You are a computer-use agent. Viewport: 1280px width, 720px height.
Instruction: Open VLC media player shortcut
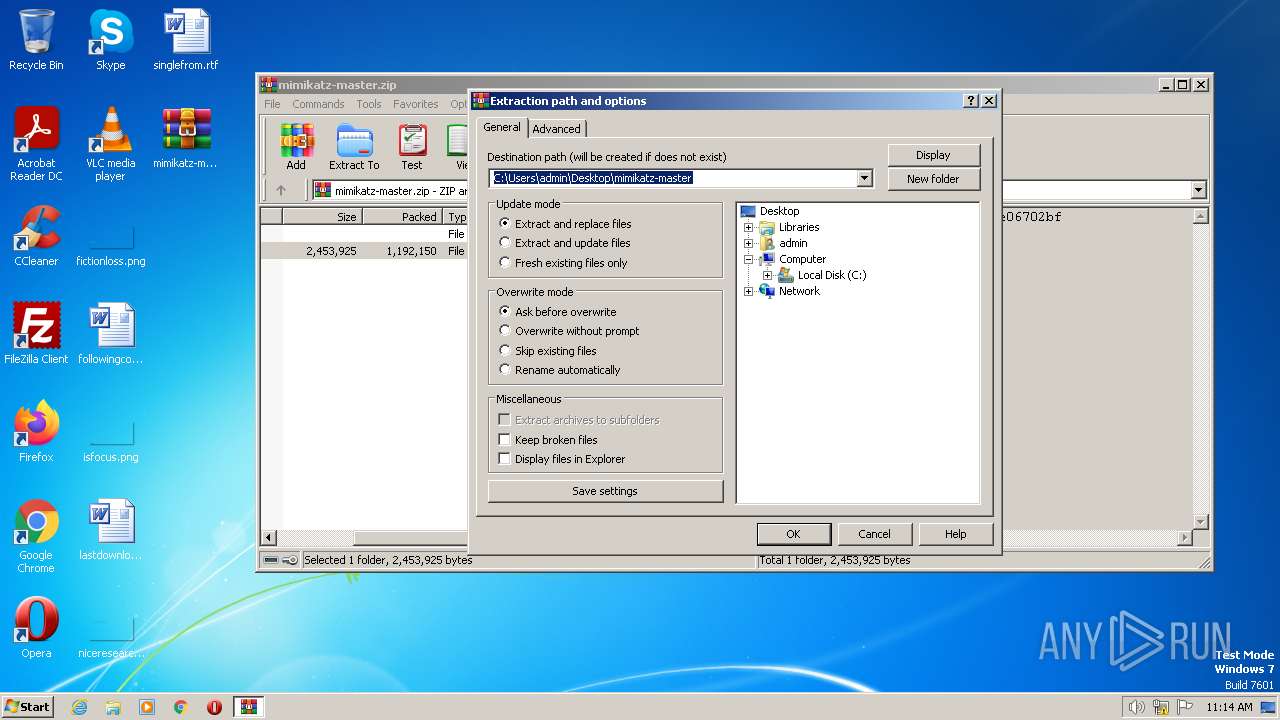pos(110,144)
